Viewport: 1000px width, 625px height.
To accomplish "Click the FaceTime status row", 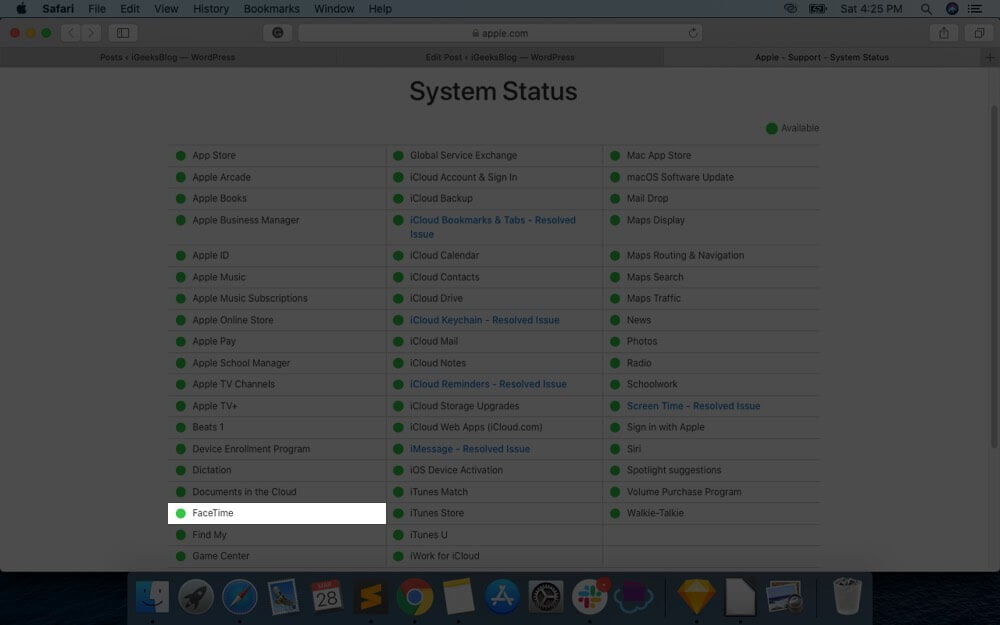I will coord(277,513).
